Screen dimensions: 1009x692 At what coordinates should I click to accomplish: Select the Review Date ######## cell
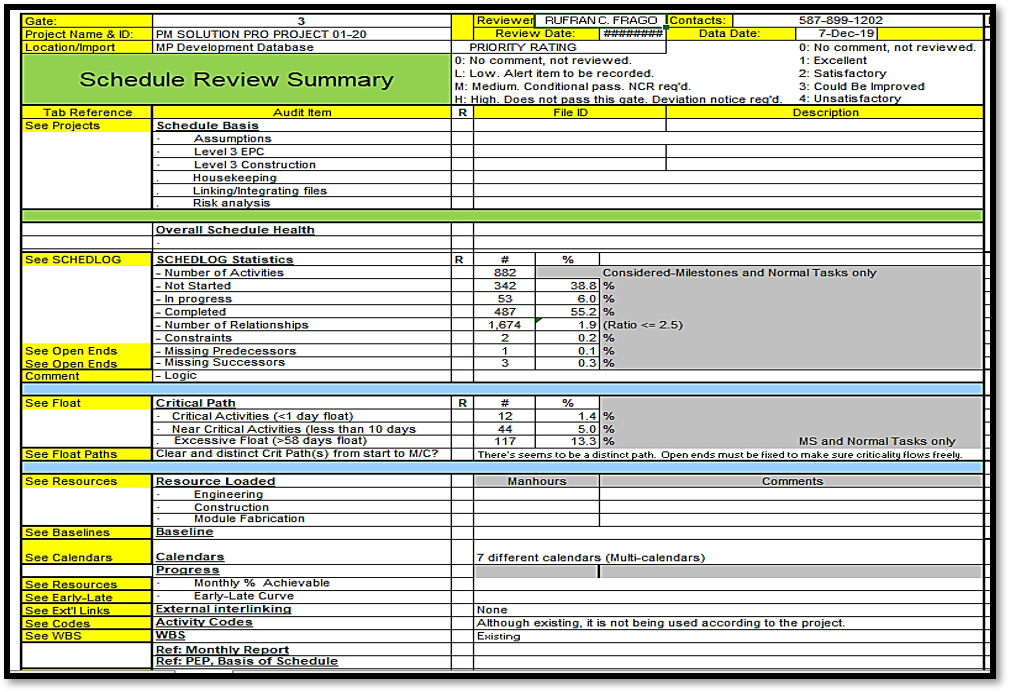click(x=633, y=33)
